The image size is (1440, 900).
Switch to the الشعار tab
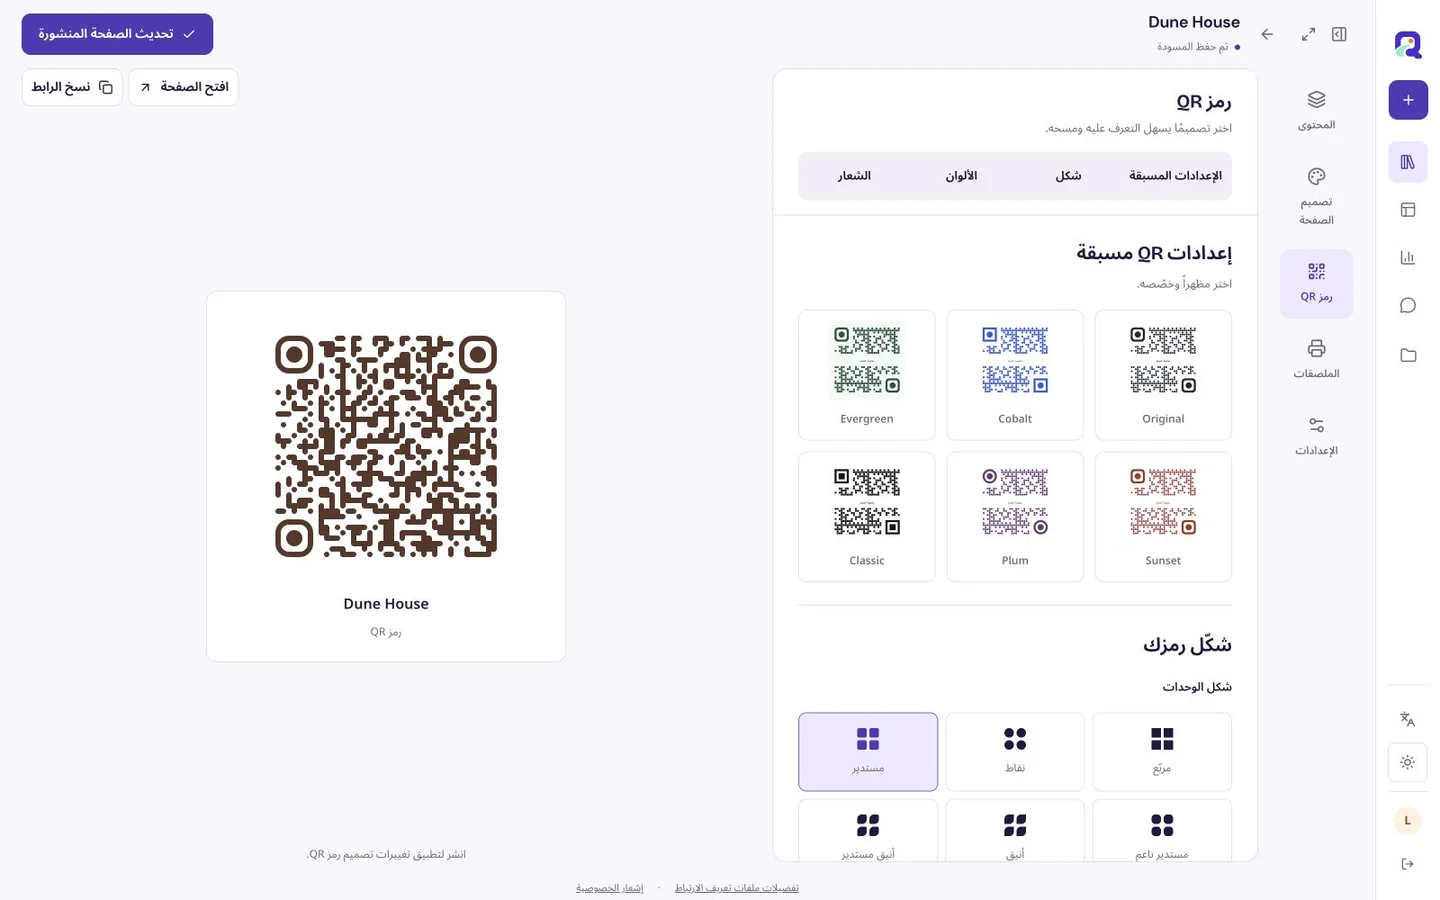(854, 176)
